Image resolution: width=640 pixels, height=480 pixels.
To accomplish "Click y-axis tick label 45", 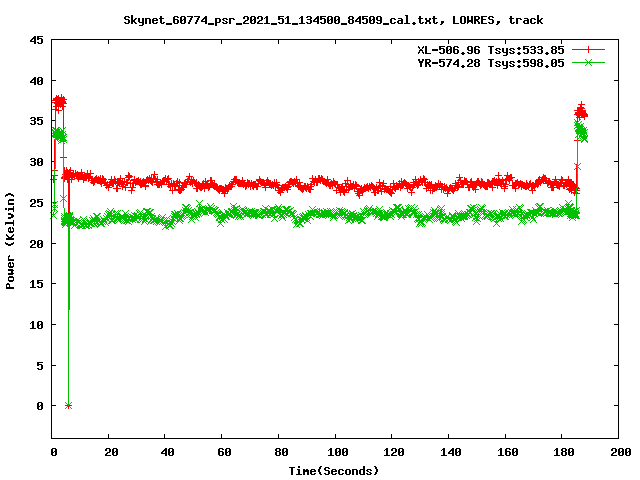I will coord(36,40).
